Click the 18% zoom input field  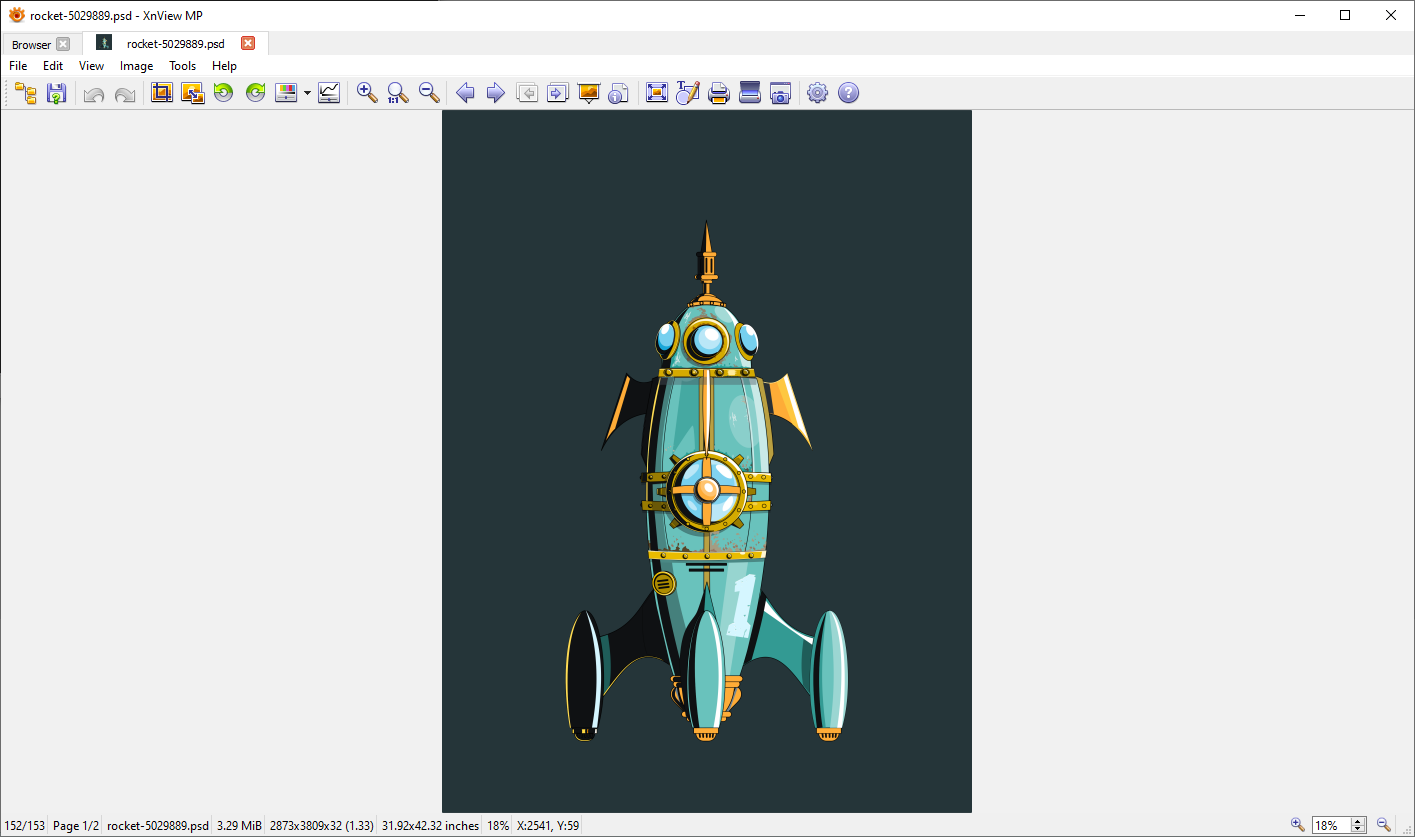(x=1330, y=825)
